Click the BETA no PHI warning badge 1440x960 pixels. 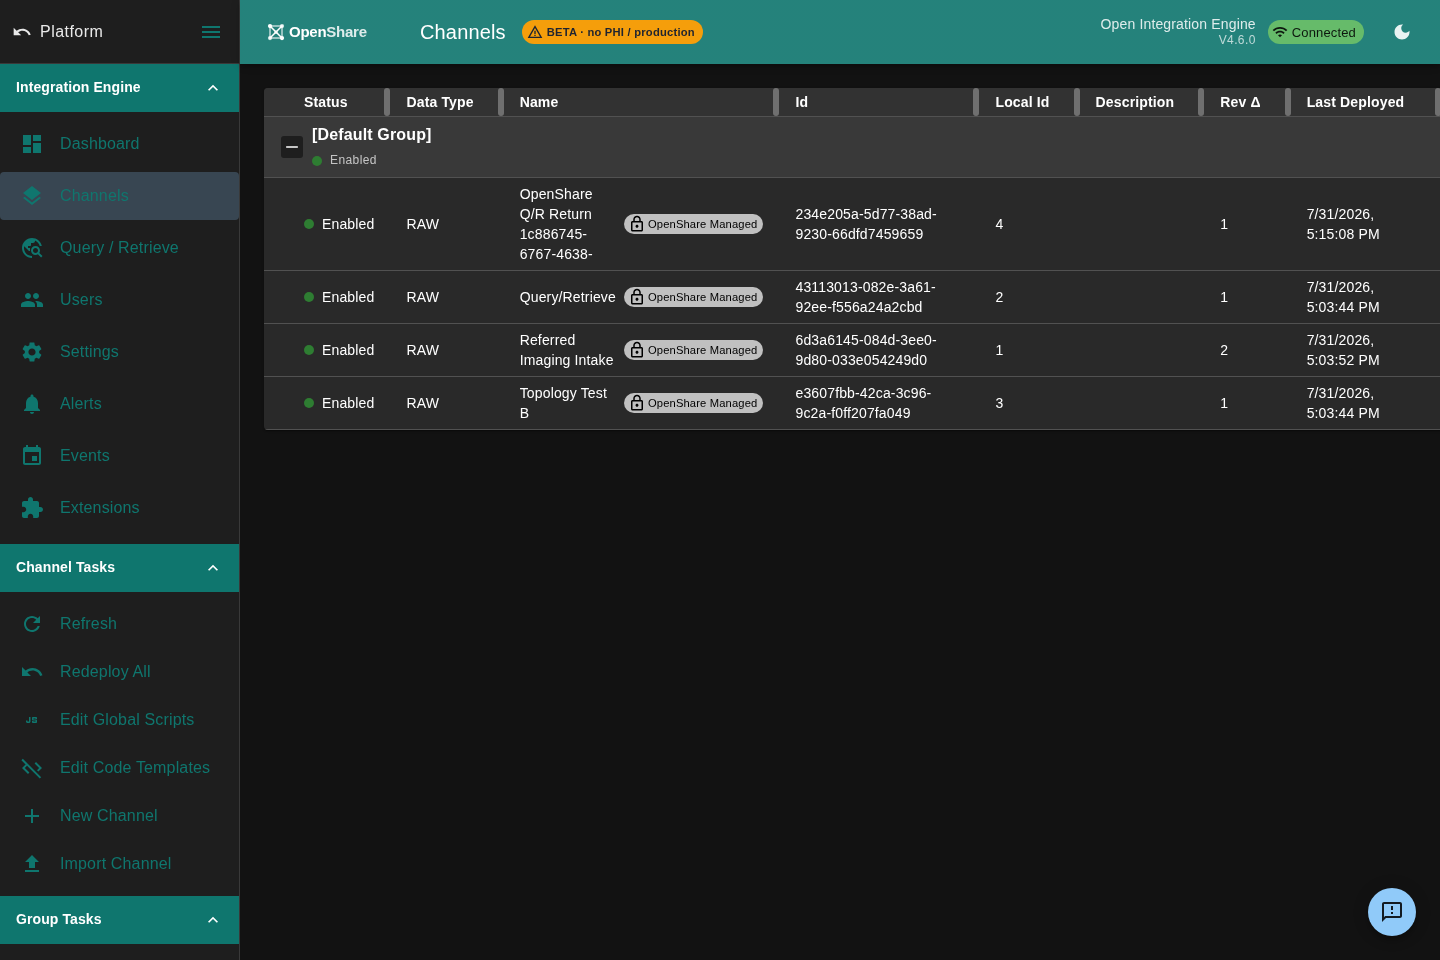point(612,32)
